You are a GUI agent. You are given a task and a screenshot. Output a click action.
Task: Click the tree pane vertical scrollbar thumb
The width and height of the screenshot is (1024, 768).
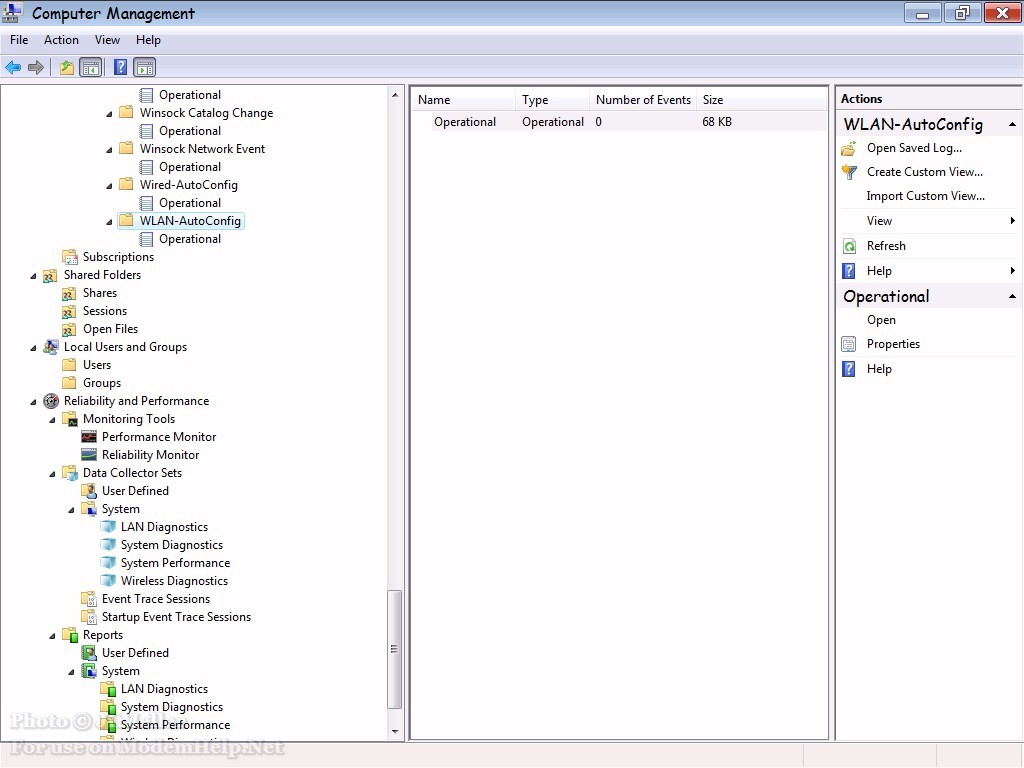tap(394, 649)
